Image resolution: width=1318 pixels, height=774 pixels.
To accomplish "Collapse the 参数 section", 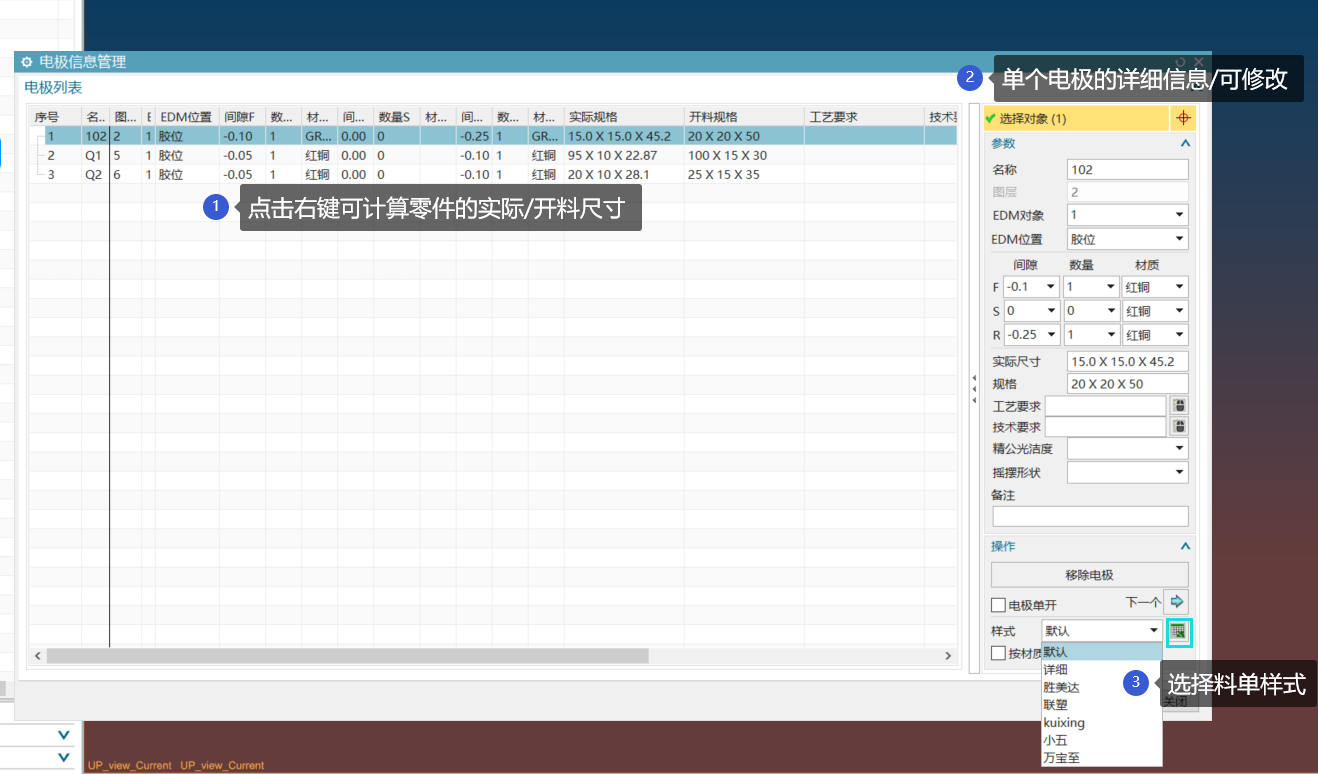I will point(1185,144).
